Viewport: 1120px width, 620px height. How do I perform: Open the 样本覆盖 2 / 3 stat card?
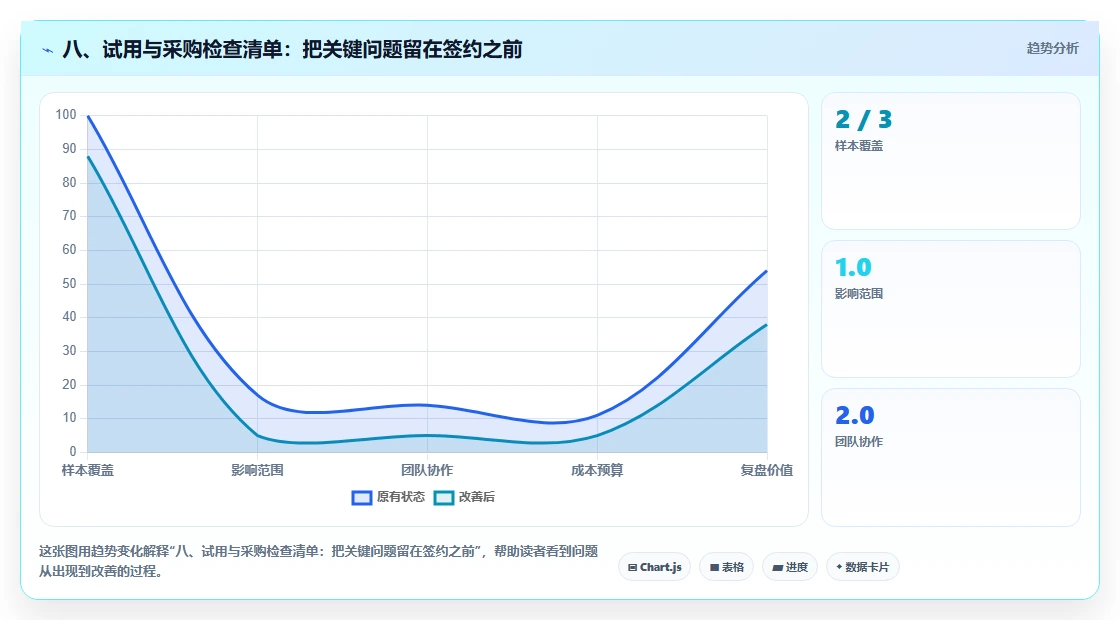click(x=951, y=161)
